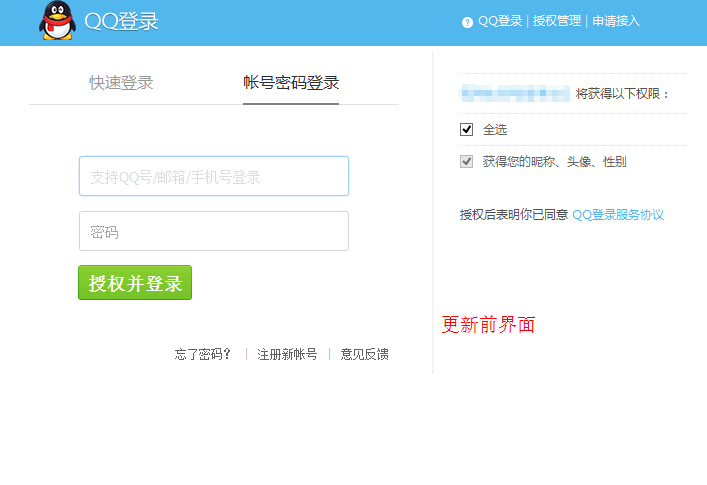This screenshot has height=485, width=707.
Task: Select the 帐号密码登录 tab
Action: [x=291, y=83]
